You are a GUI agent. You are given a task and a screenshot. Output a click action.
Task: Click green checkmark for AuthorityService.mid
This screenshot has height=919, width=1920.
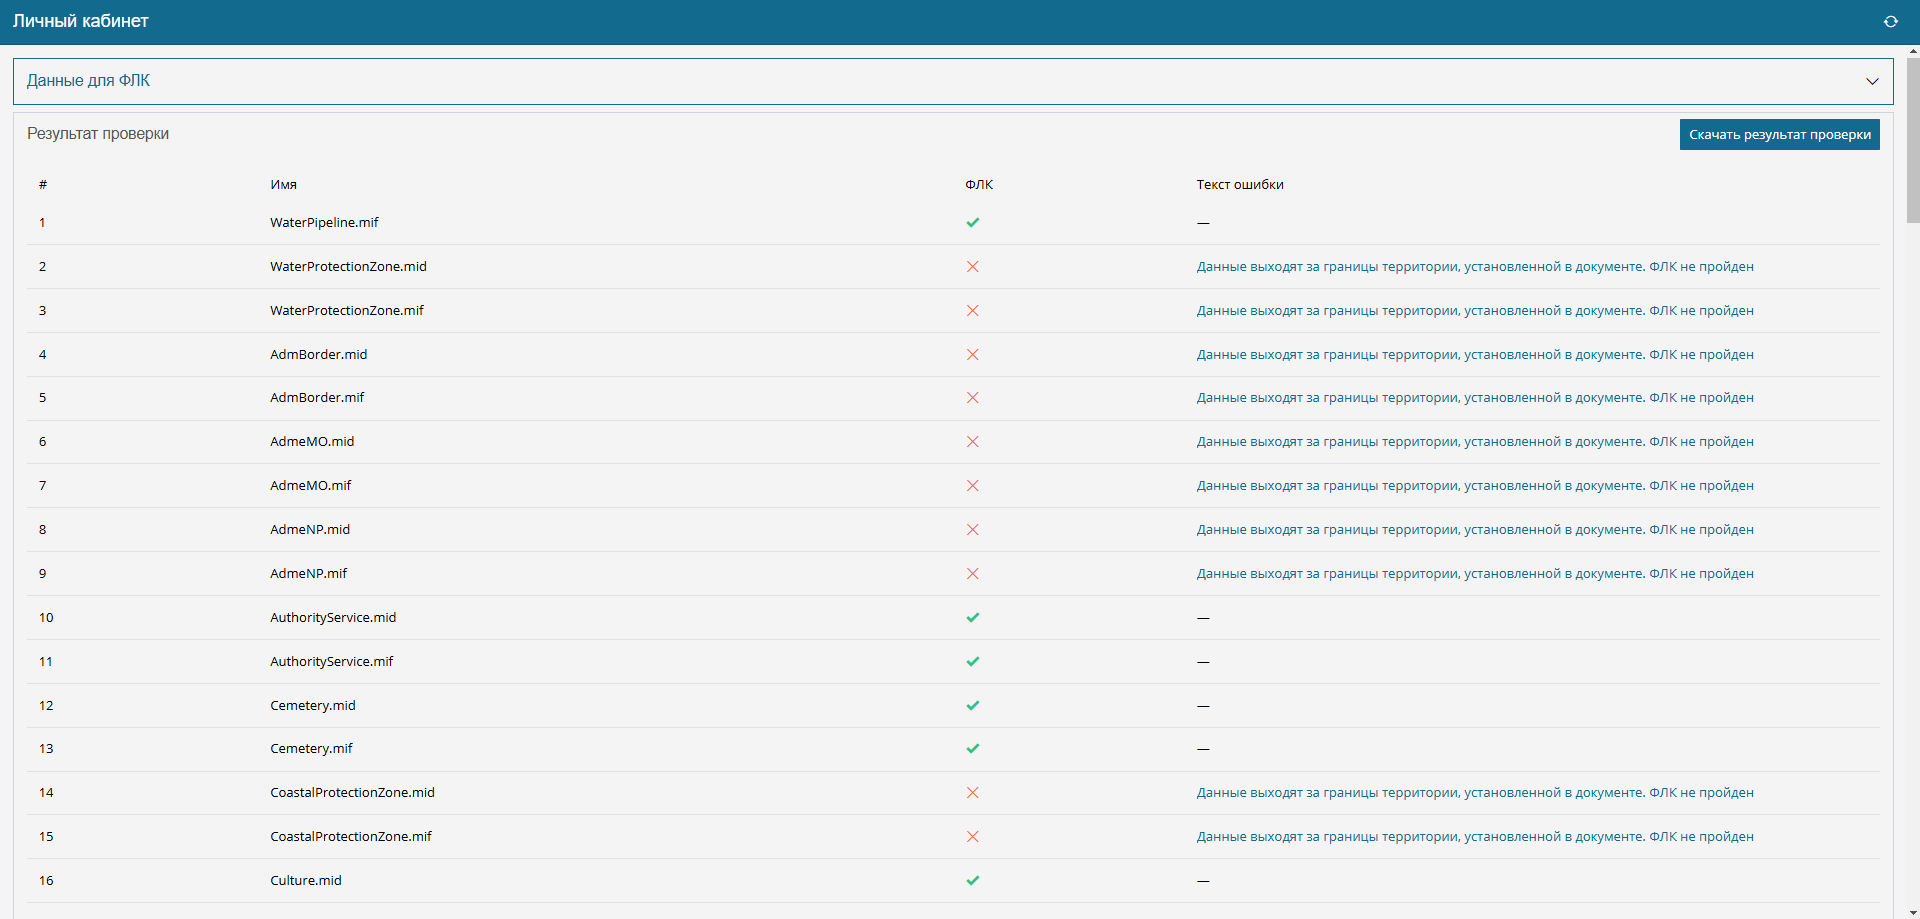(x=972, y=618)
